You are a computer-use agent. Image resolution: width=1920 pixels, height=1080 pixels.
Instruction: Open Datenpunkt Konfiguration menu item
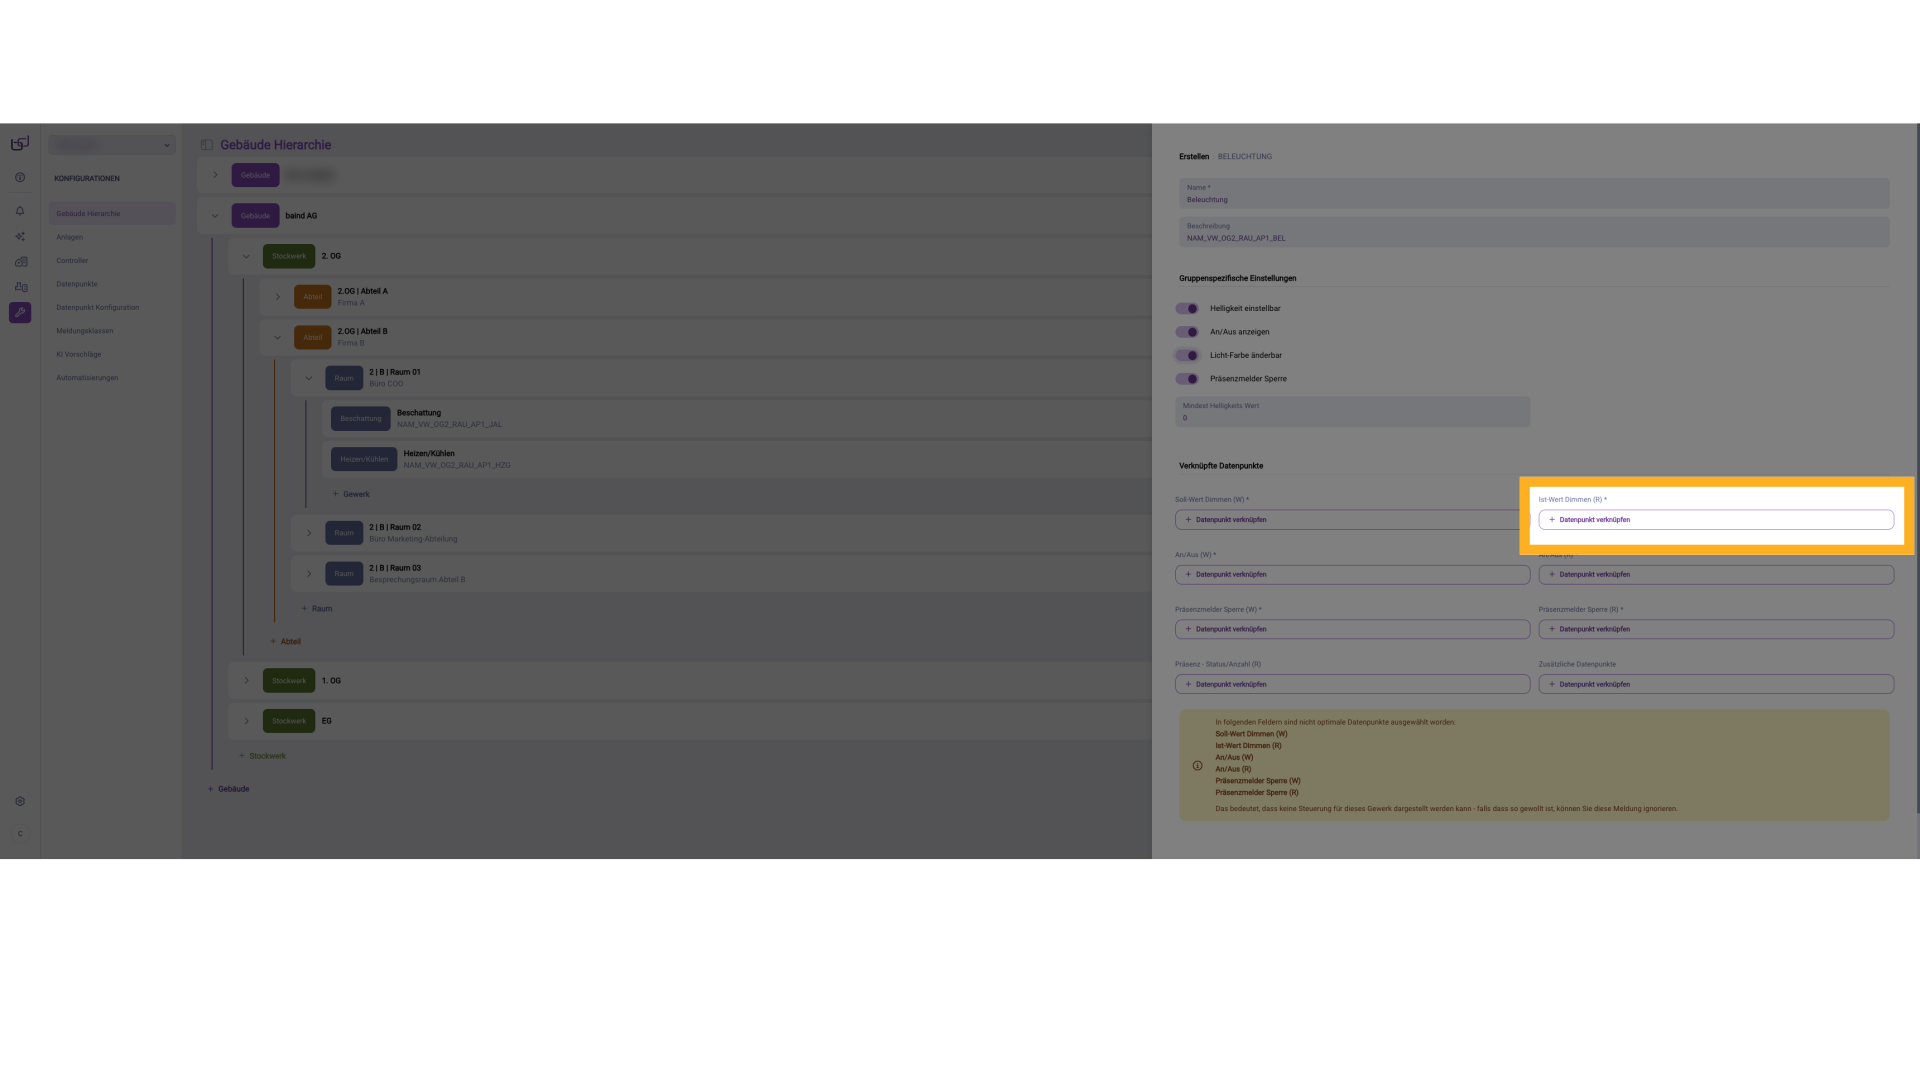tap(98, 308)
